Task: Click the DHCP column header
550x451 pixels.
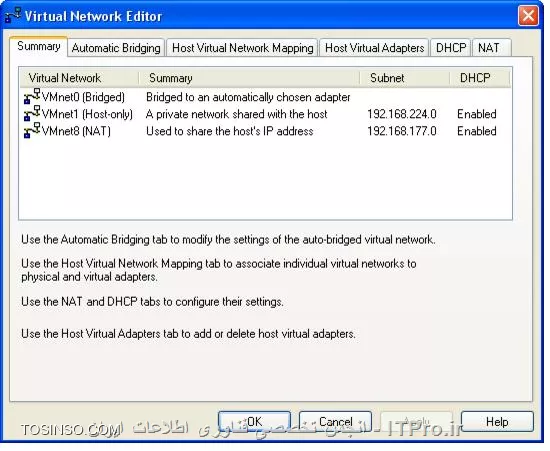Action: pyautogui.click(x=480, y=78)
